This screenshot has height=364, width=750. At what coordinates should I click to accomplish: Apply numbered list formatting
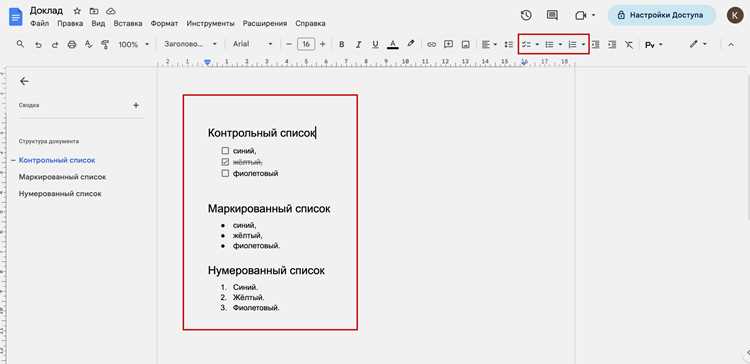coord(572,44)
